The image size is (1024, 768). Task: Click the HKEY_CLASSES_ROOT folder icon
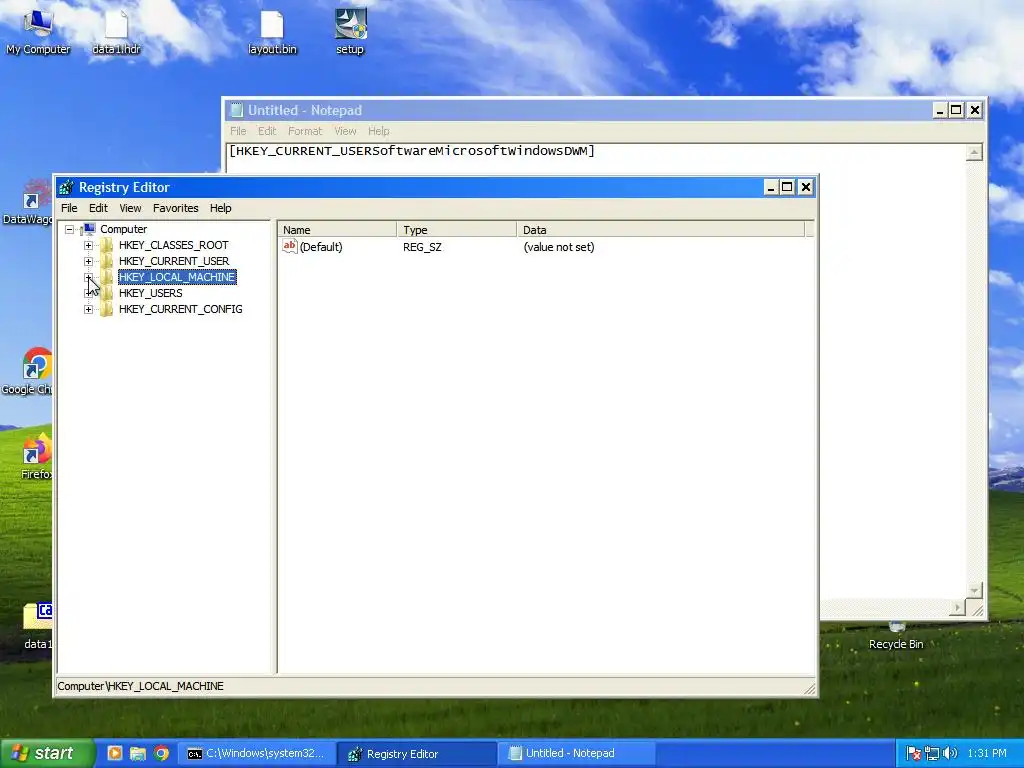[x=106, y=245]
